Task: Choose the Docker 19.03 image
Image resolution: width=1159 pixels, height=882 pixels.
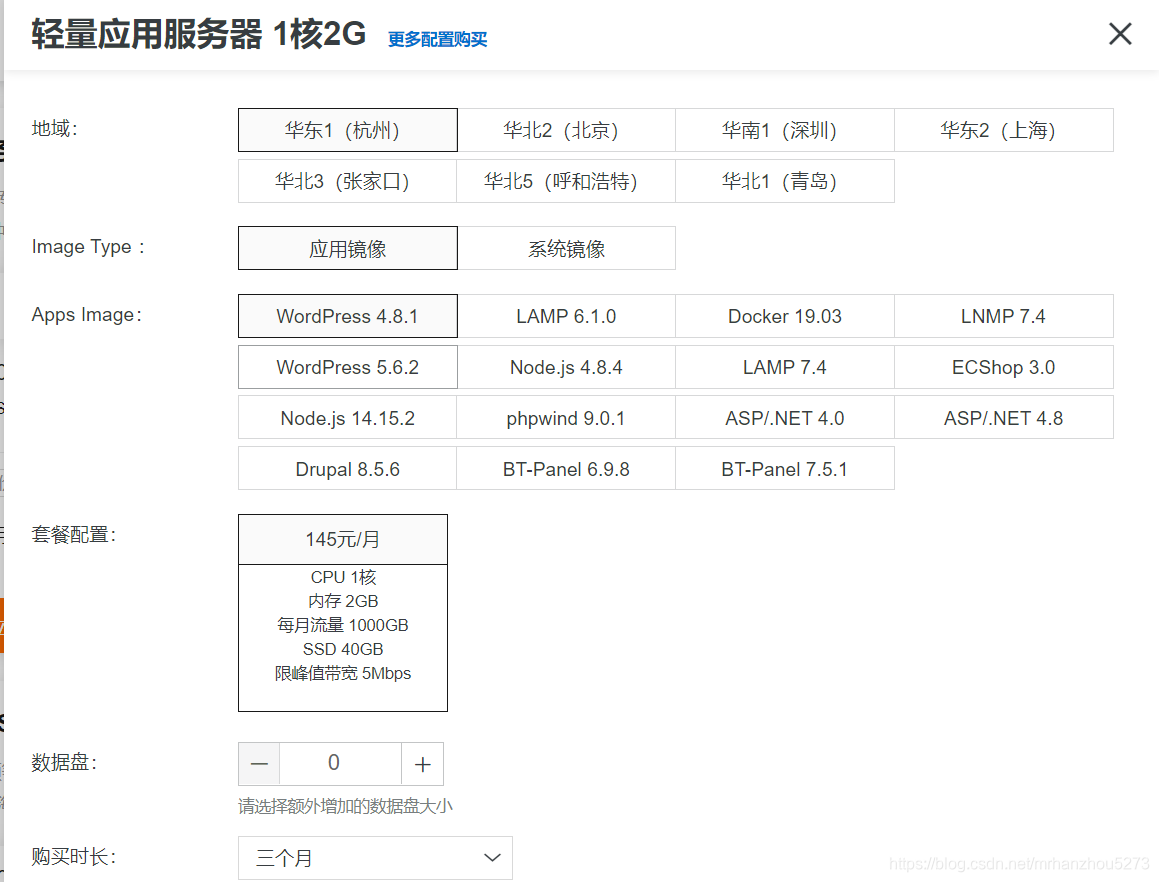Action: (785, 316)
